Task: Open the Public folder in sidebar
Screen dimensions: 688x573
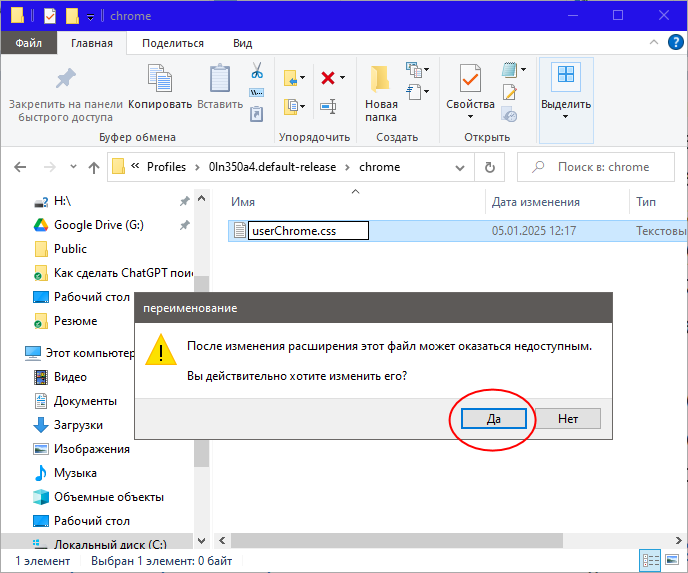Action: 70,249
